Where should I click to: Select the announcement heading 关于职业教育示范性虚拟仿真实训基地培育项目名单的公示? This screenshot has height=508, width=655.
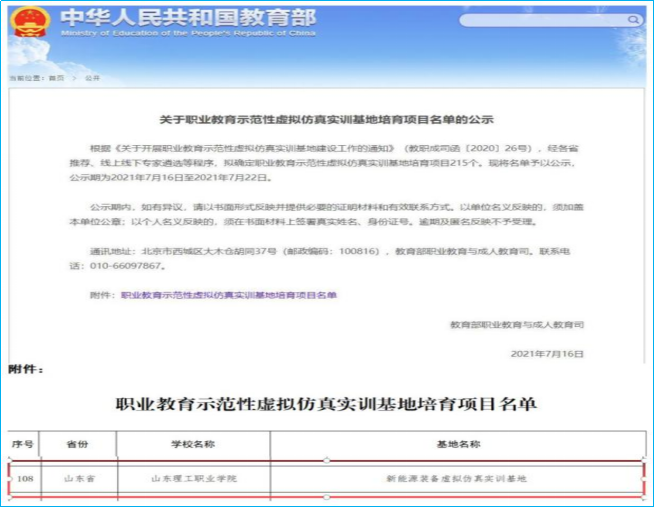(x=327, y=120)
